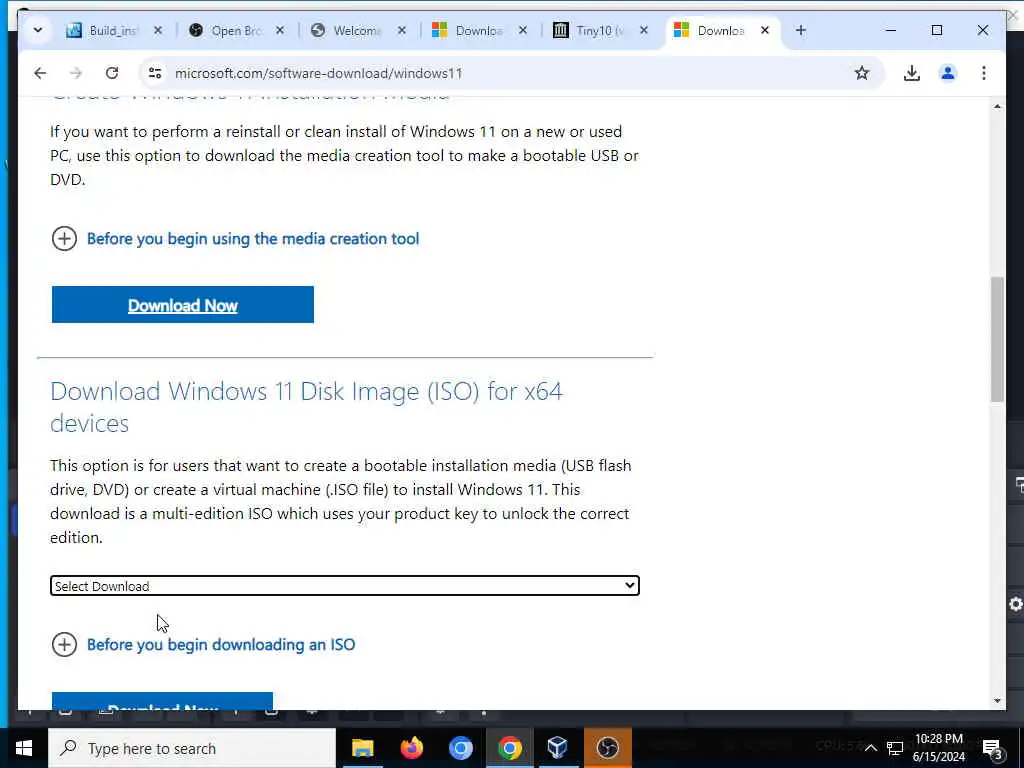The image size is (1024, 768).
Task: Click the page vertical scrollbar thumb
Action: point(997,339)
